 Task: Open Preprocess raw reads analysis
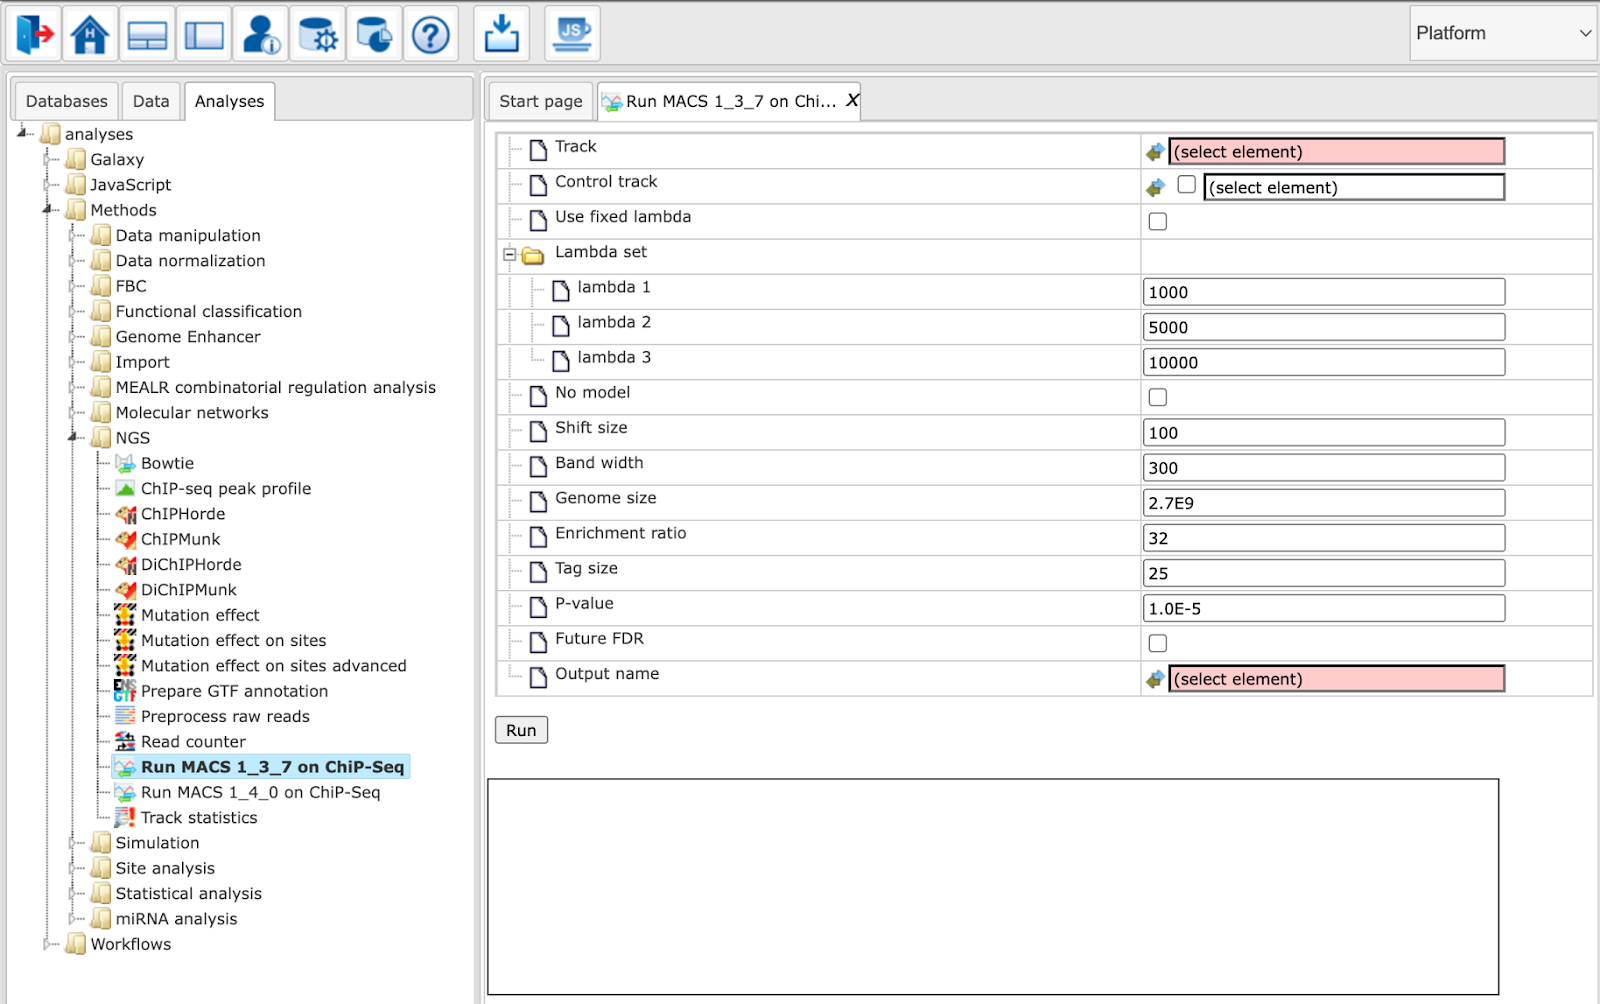[x=225, y=716]
